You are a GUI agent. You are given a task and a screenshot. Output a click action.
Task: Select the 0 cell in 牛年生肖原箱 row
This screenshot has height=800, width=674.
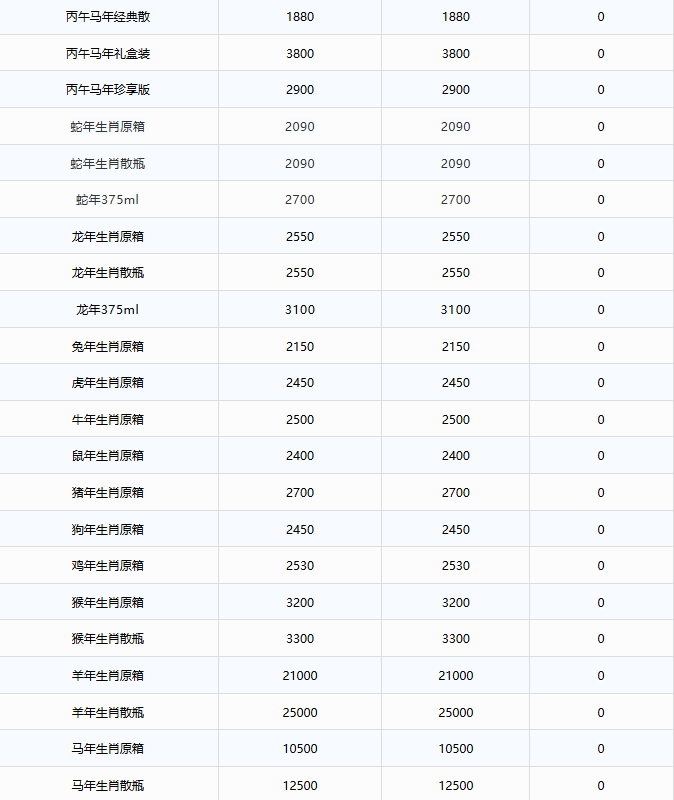point(601,420)
